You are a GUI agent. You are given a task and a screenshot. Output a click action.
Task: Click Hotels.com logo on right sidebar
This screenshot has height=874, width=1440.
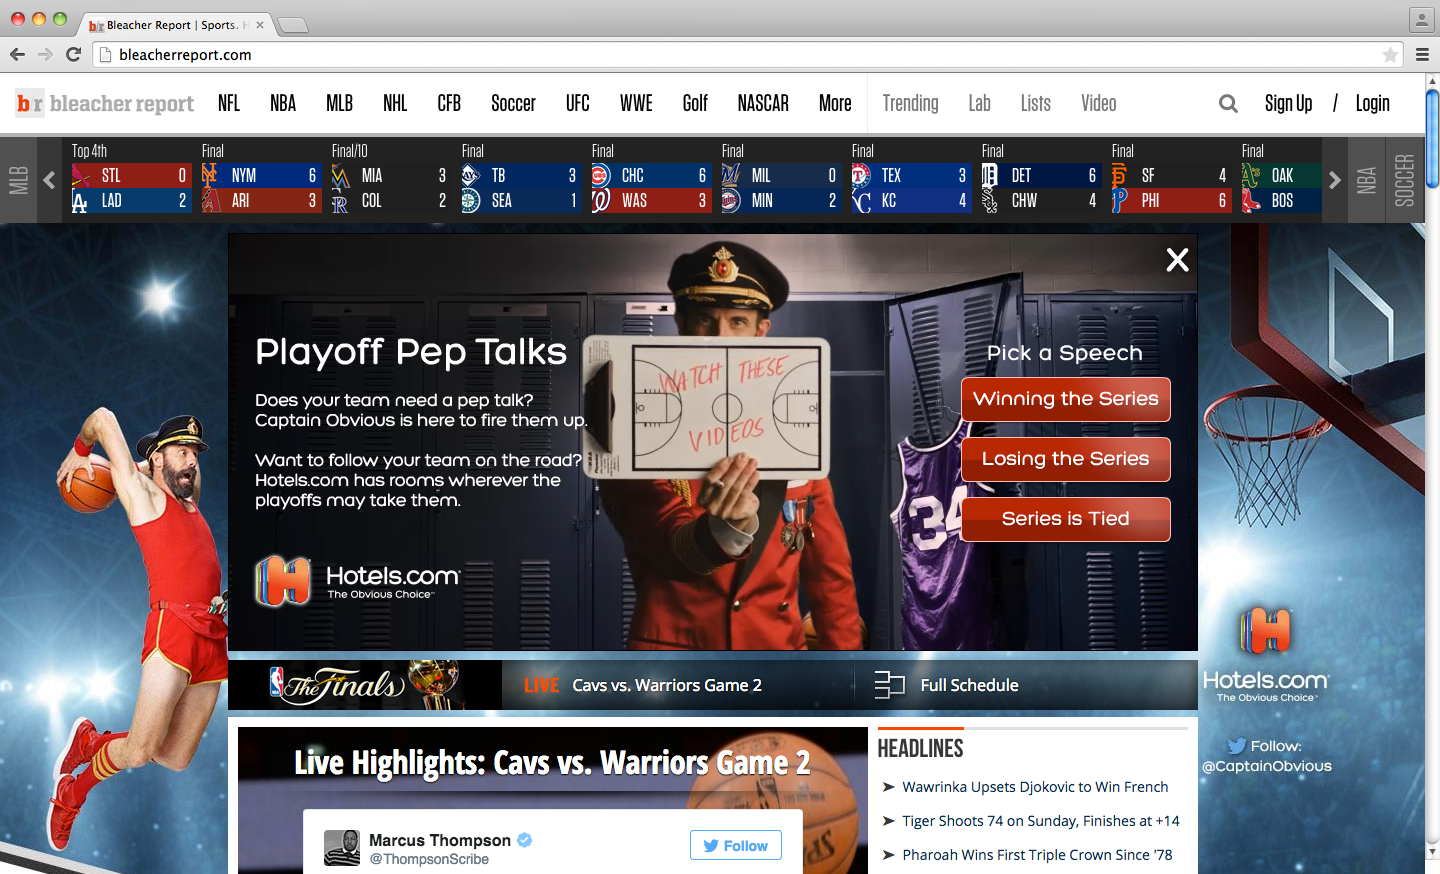click(x=1265, y=654)
